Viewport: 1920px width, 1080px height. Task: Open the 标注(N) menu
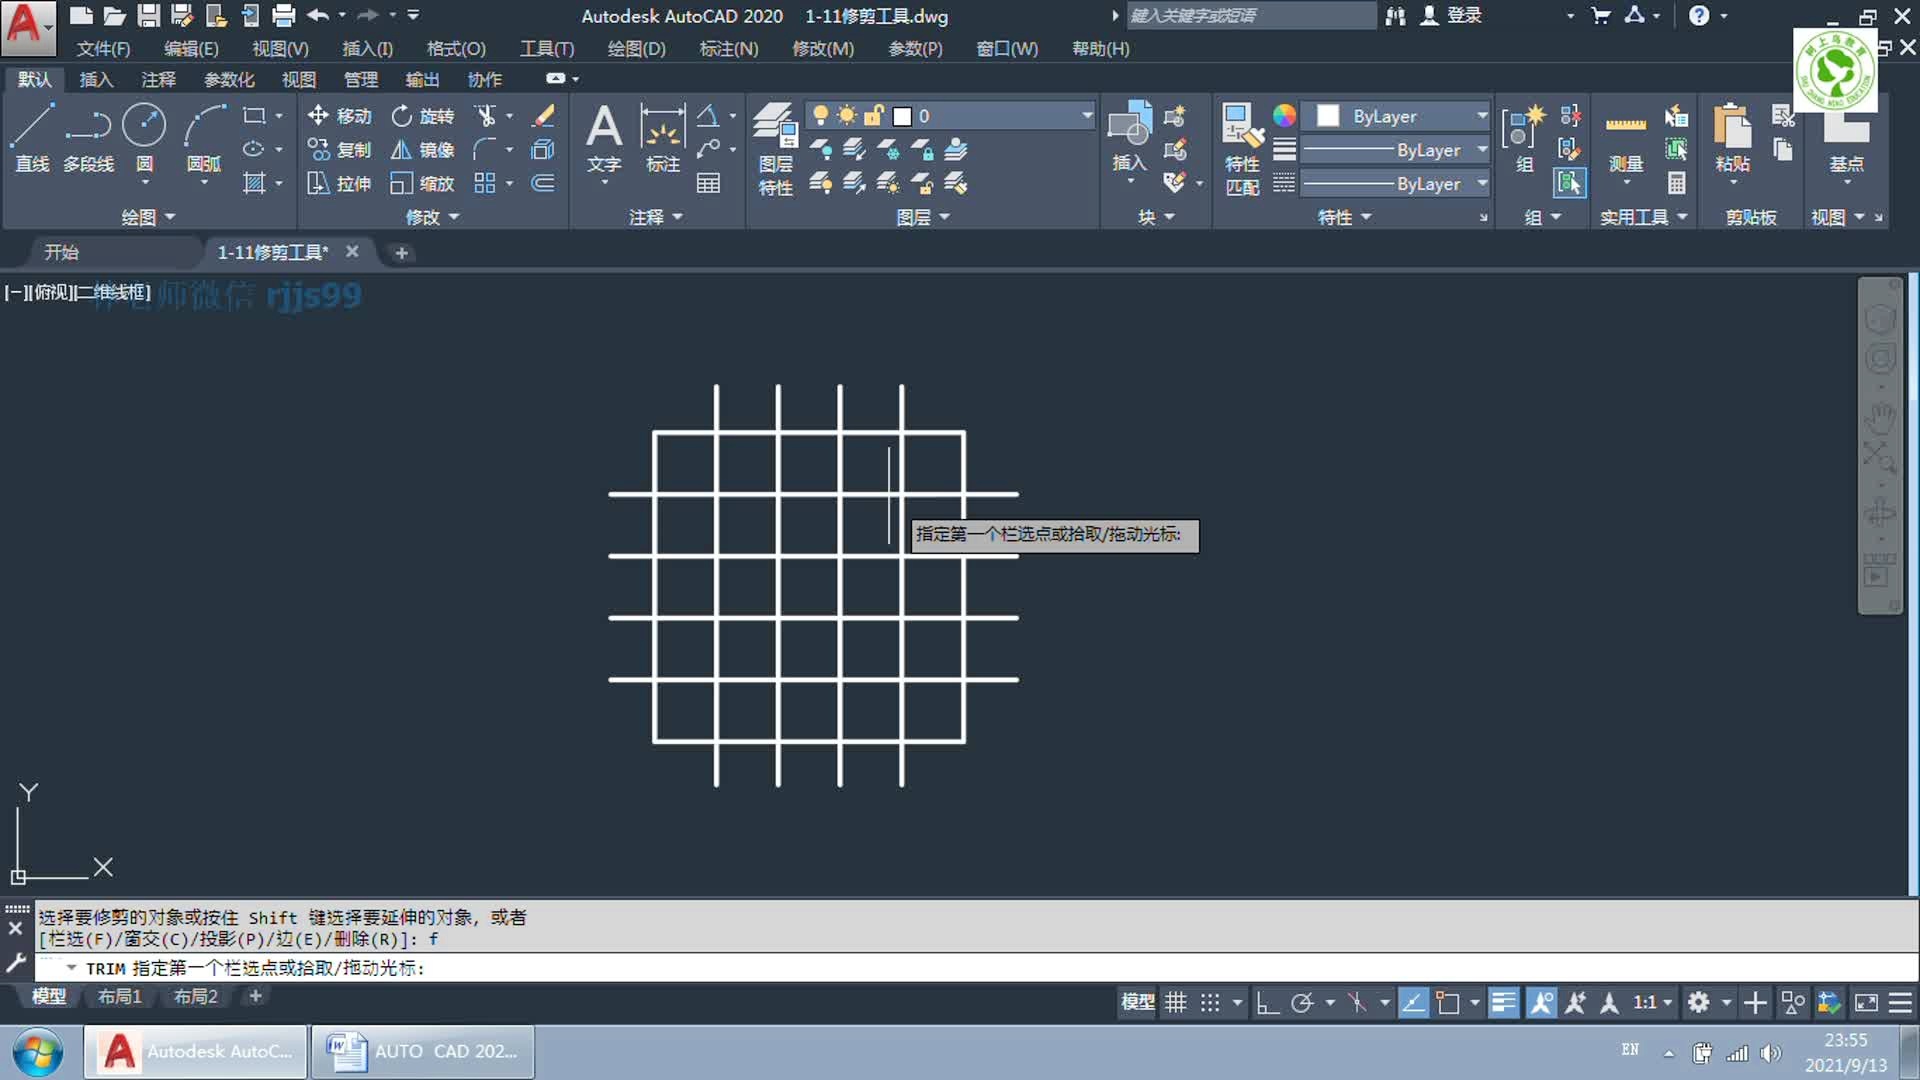(729, 48)
